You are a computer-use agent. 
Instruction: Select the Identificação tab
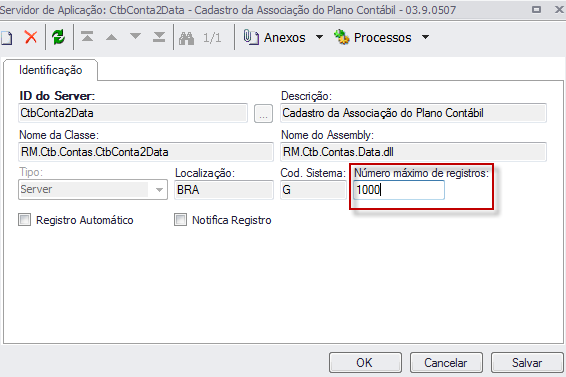(51, 70)
